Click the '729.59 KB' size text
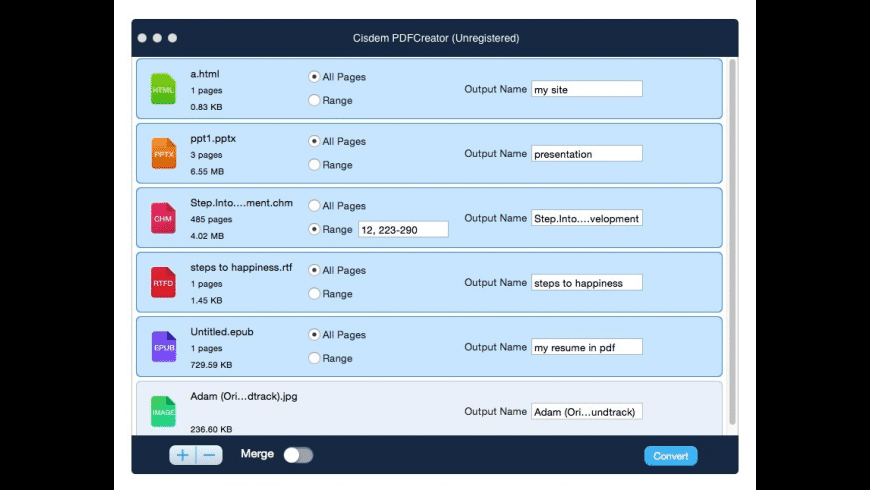The image size is (870, 490). (x=211, y=365)
